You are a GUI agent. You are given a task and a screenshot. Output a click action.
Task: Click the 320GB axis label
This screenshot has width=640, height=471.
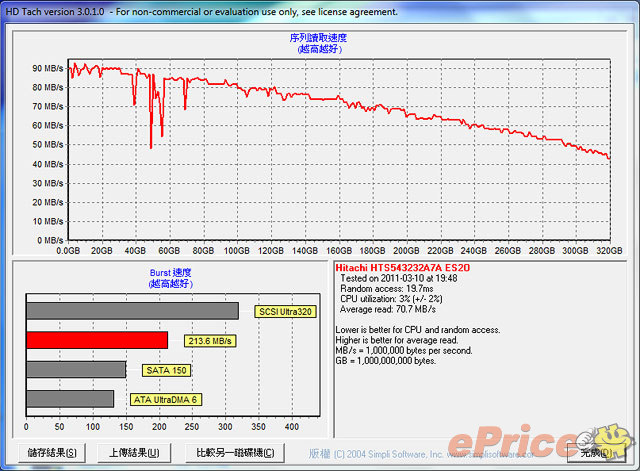pos(609,251)
